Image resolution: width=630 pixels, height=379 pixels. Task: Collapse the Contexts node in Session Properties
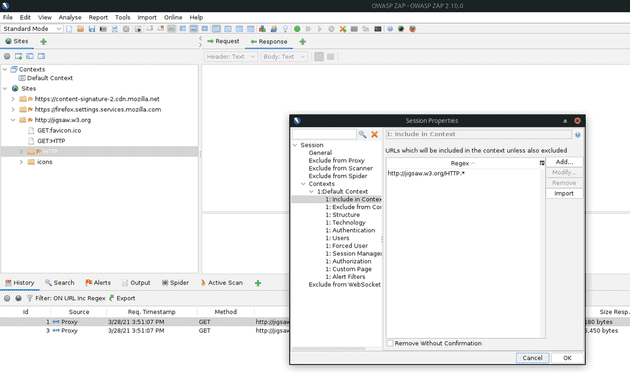coord(303,184)
